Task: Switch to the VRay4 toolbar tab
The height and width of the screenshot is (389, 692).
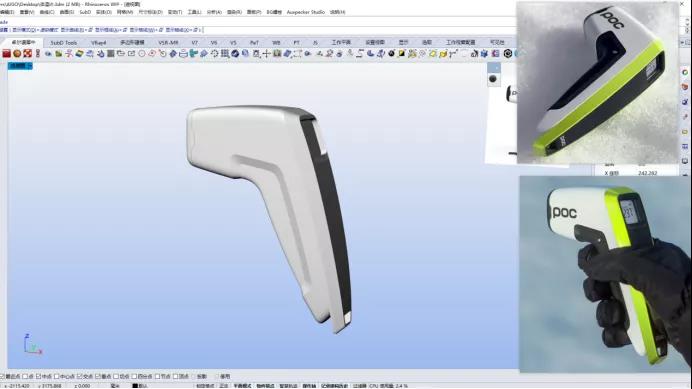Action: pos(98,42)
